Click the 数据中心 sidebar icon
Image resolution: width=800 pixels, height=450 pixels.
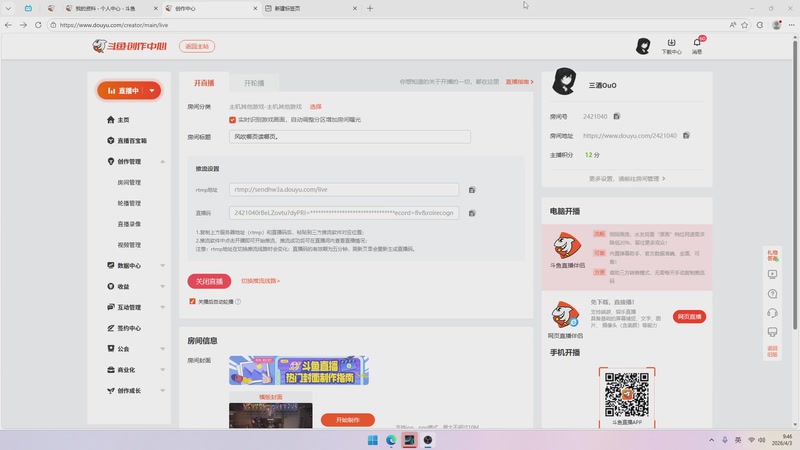[111, 265]
